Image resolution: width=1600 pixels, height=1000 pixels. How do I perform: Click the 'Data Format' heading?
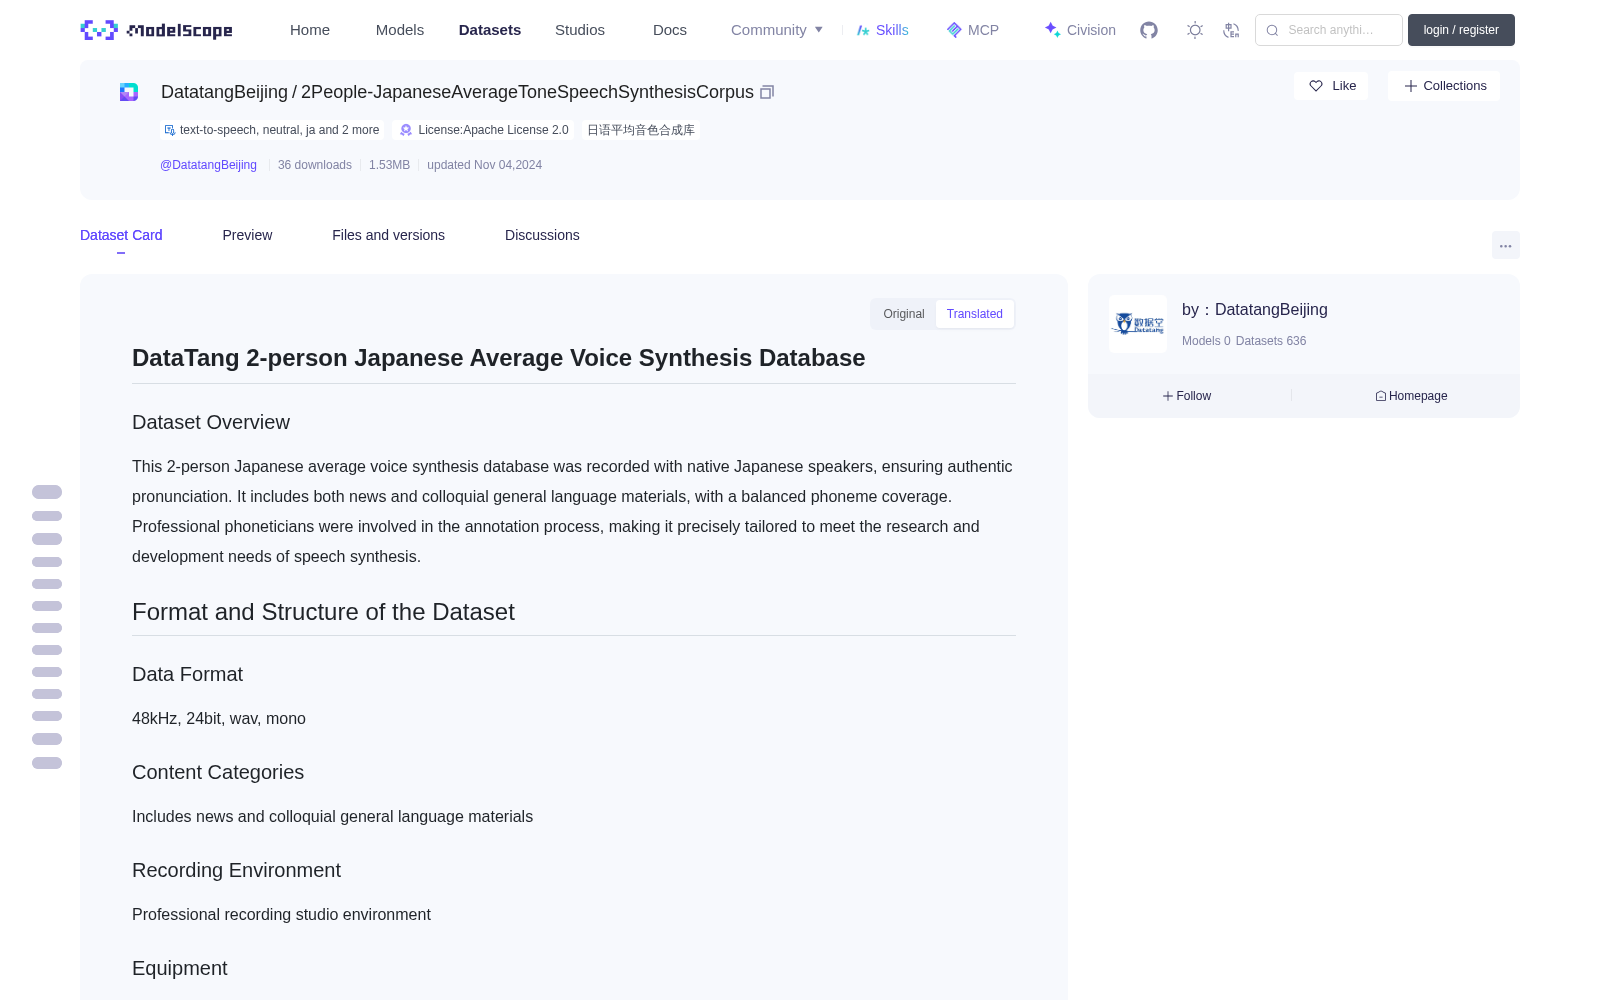pyautogui.click(x=187, y=674)
